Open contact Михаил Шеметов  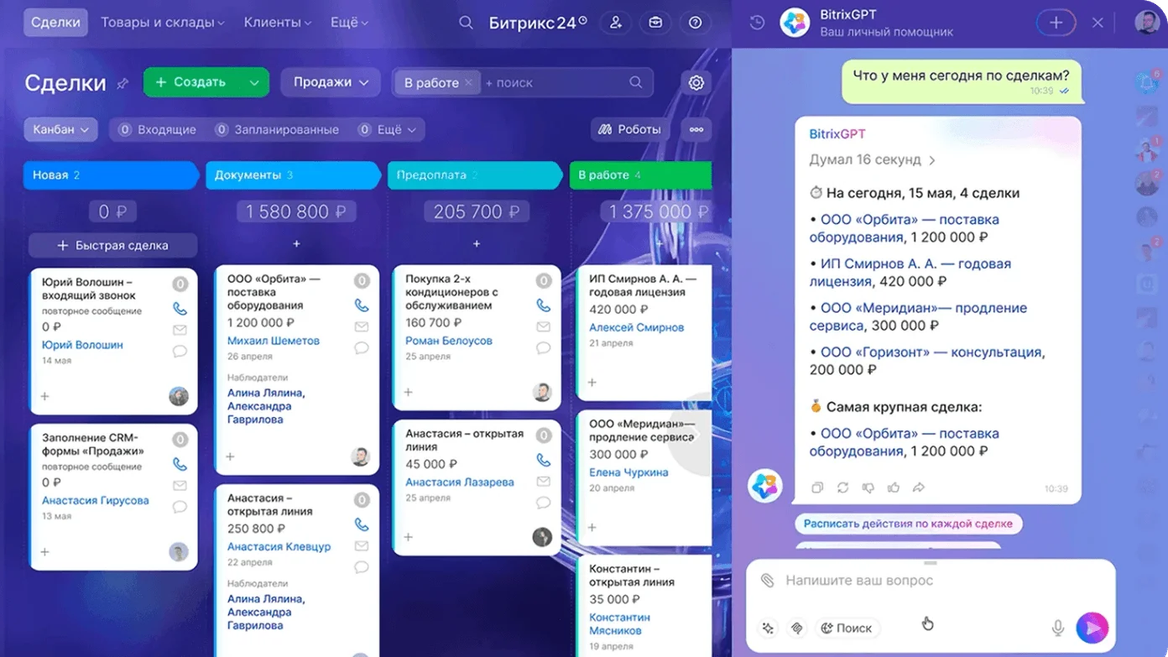click(x=273, y=340)
